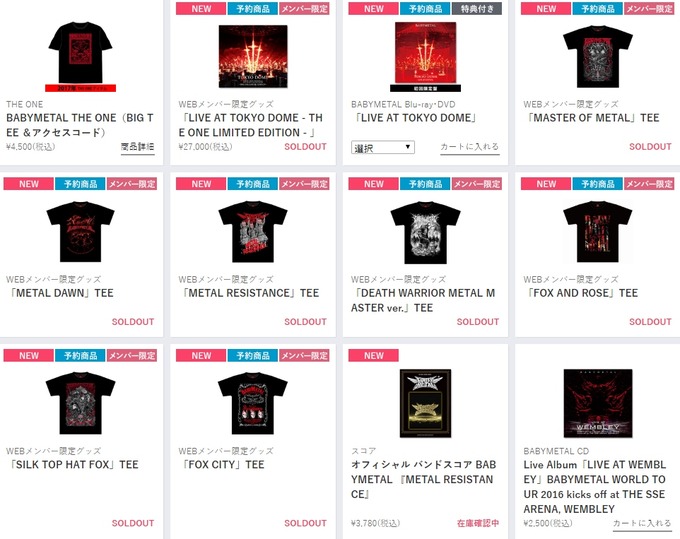
Task: Click the 特典付き tag on Blu-ray item
Action: point(477,9)
